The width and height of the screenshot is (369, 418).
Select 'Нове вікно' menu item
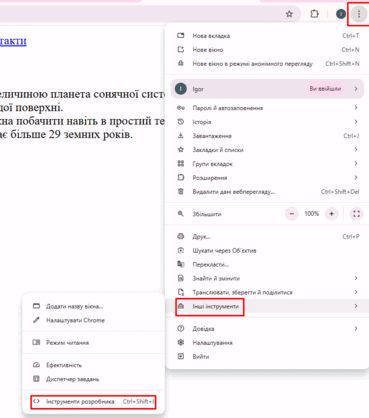267,50
